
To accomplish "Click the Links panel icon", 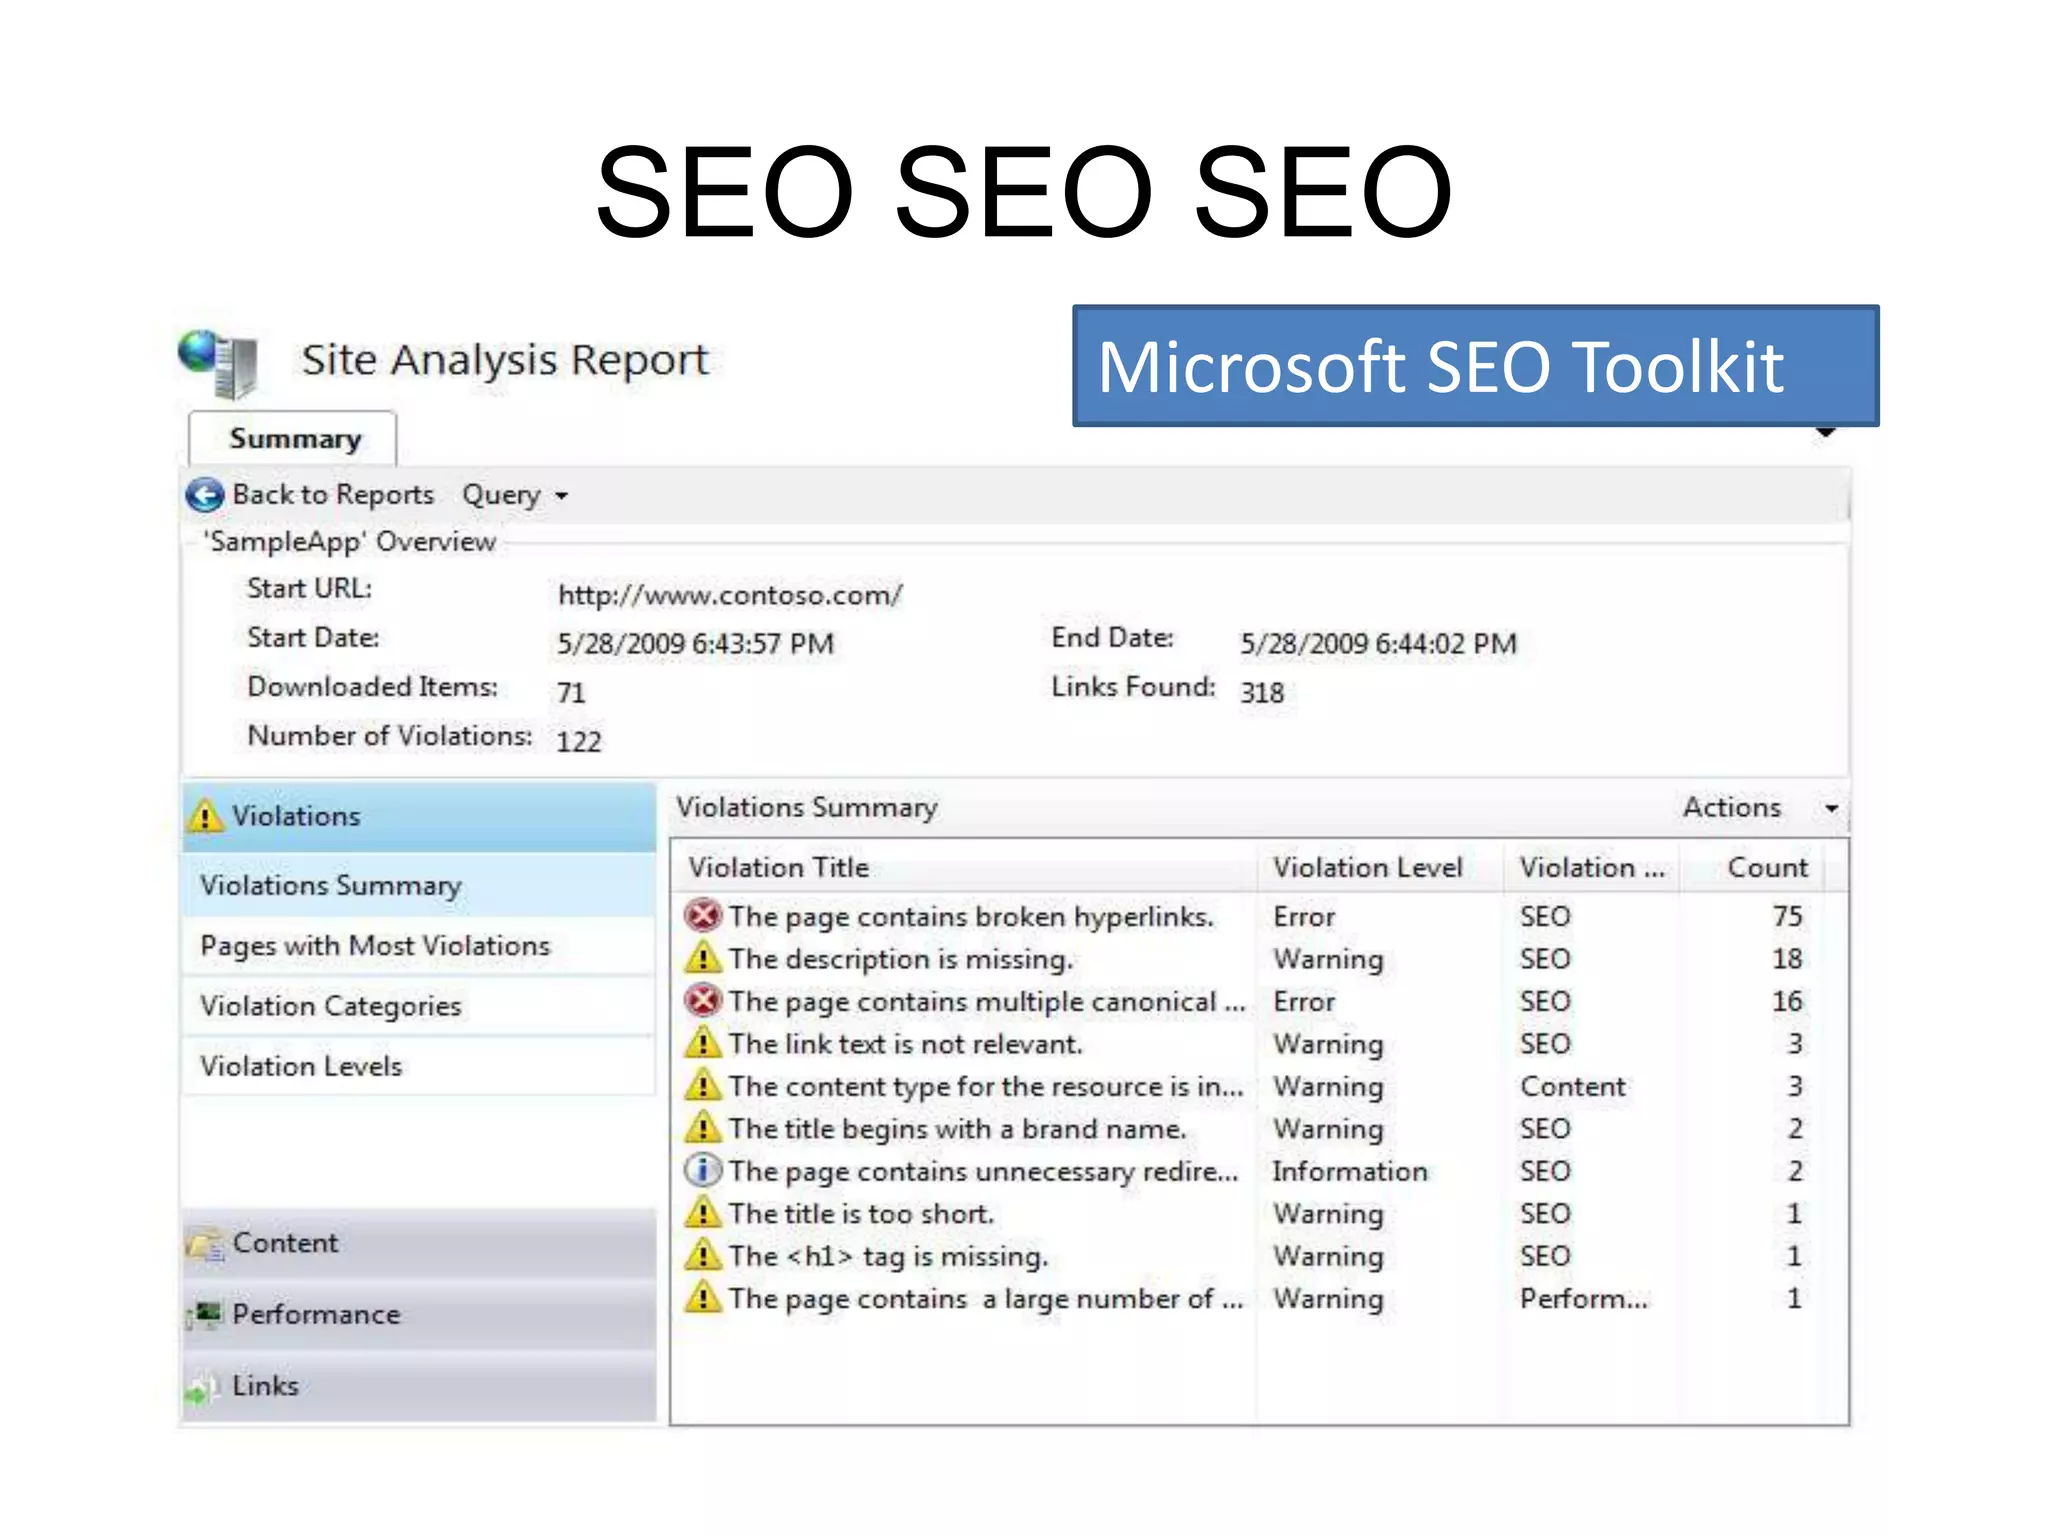I will click(x=203, y=1387).
